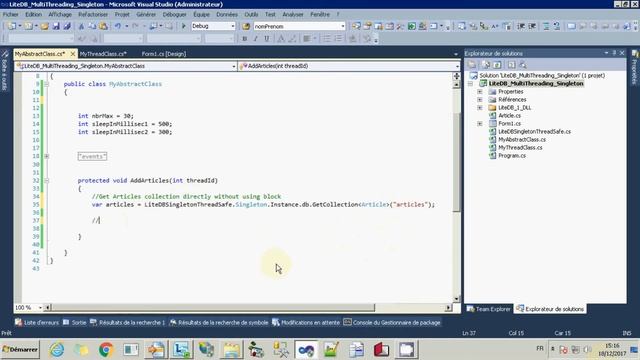Click the Open File folder icon
This screenshot has width=640, height=360.
click(x=44, y=26)
